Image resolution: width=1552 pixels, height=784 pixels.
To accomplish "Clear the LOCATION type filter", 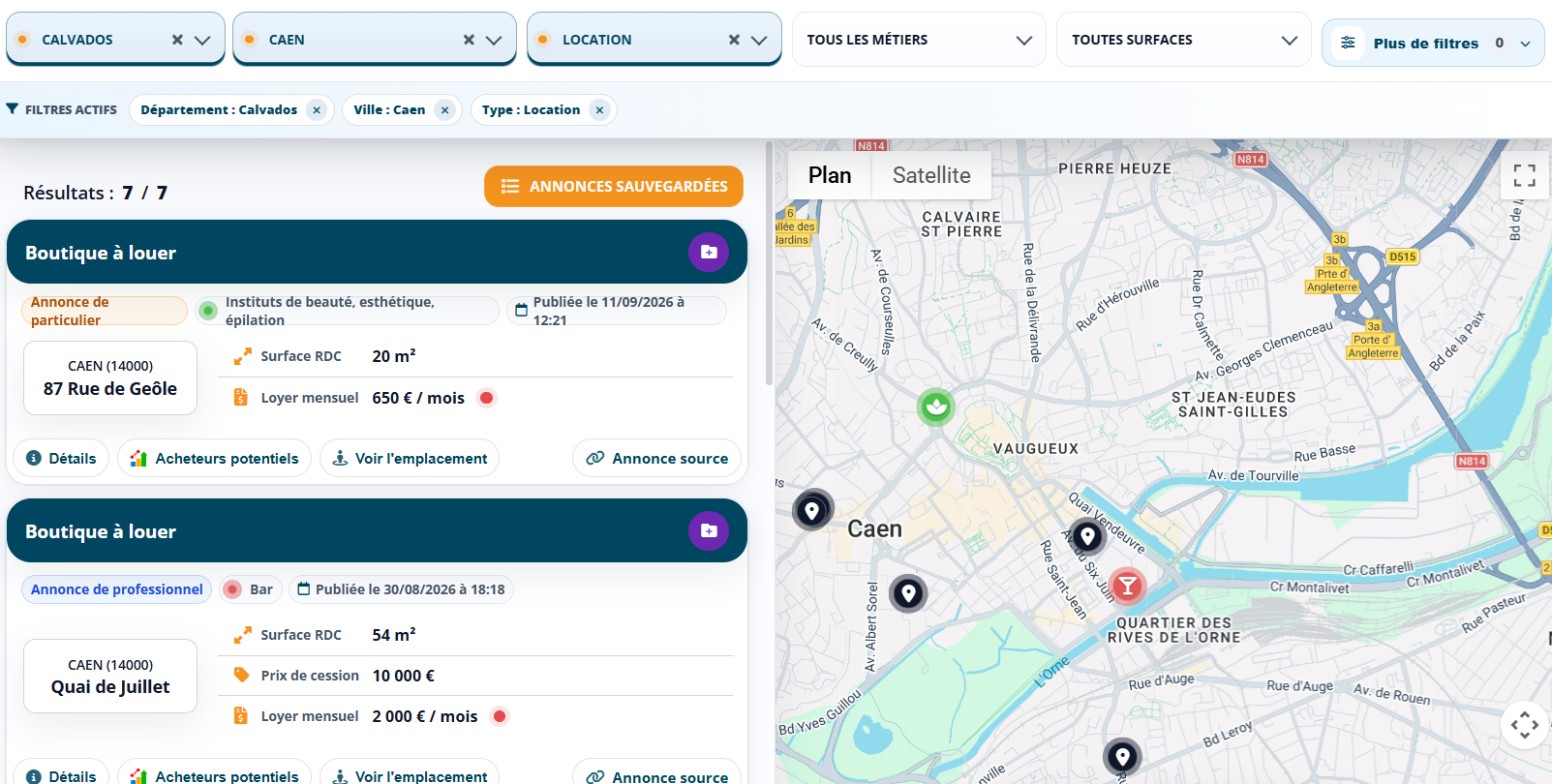I will click(x=733, y=40).
